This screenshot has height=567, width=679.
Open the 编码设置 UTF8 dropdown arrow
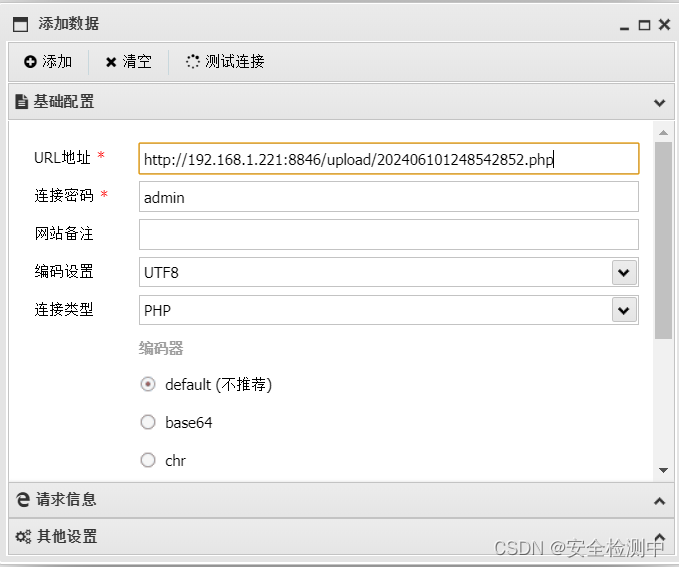[624, 272]
